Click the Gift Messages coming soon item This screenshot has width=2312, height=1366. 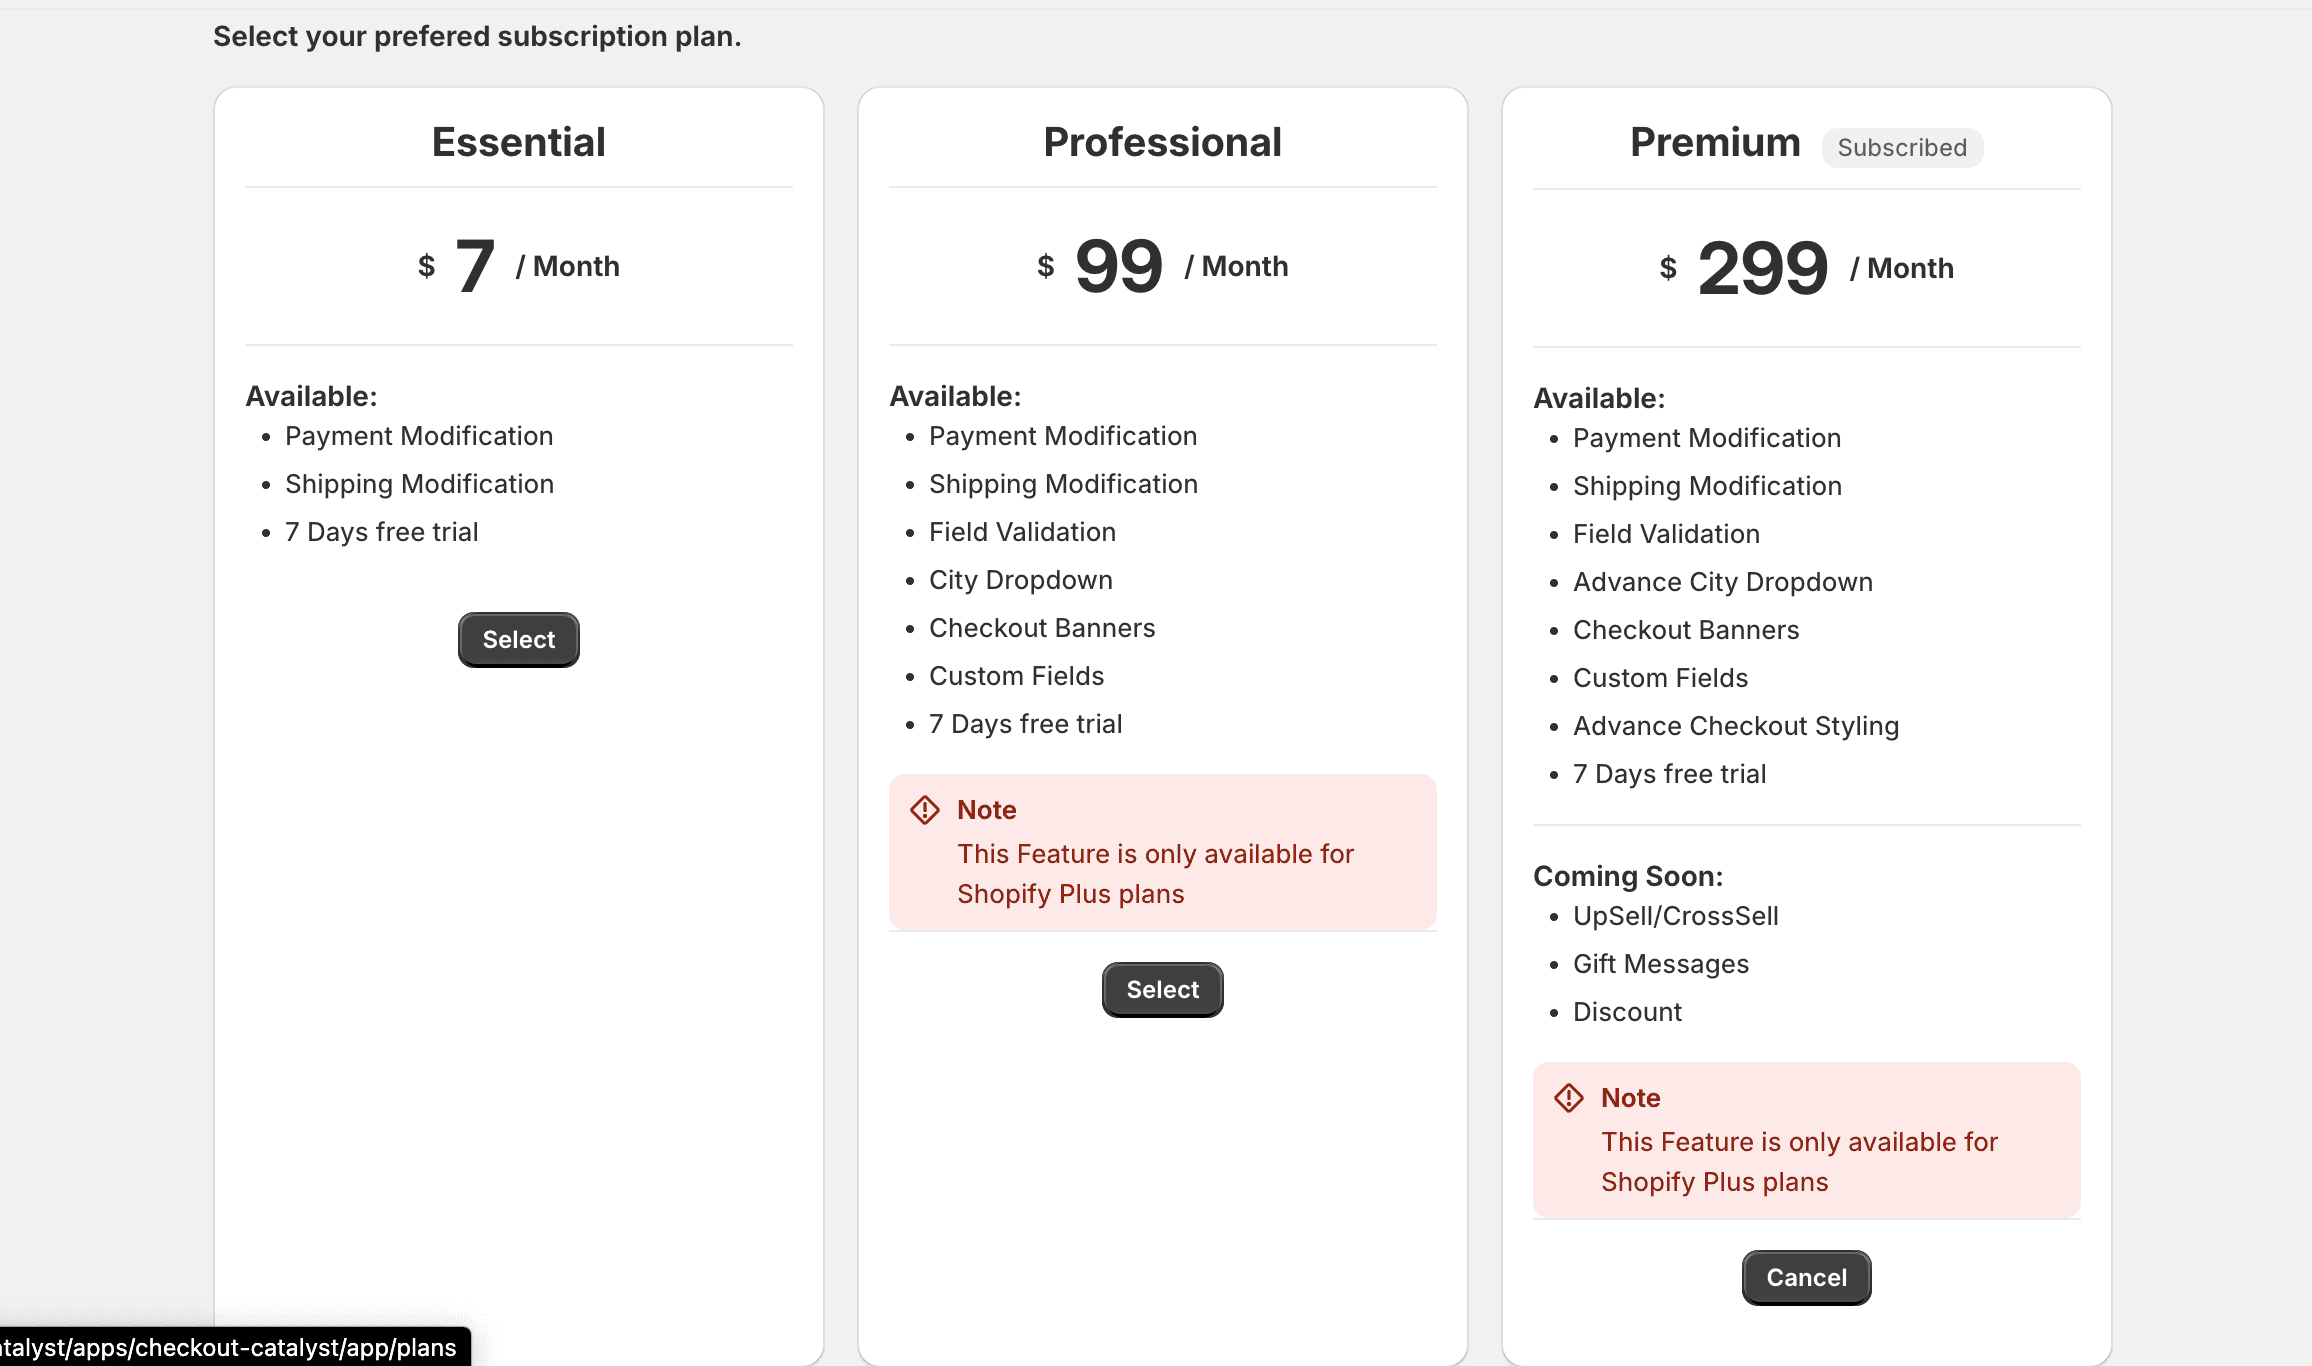[1660, 964]
